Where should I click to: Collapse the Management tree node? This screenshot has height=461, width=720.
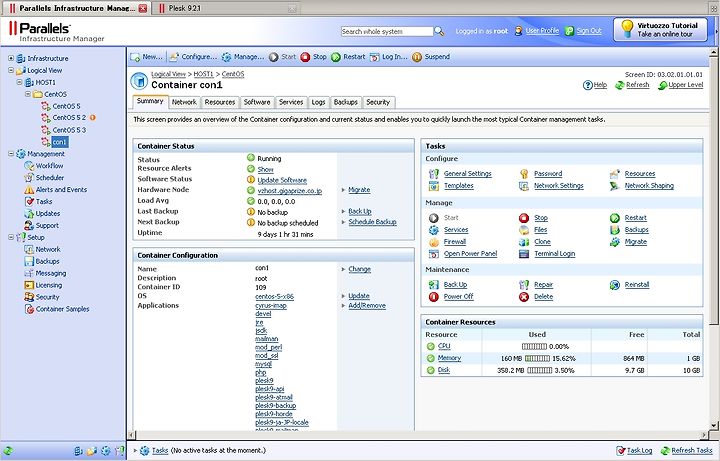(11, 154)
